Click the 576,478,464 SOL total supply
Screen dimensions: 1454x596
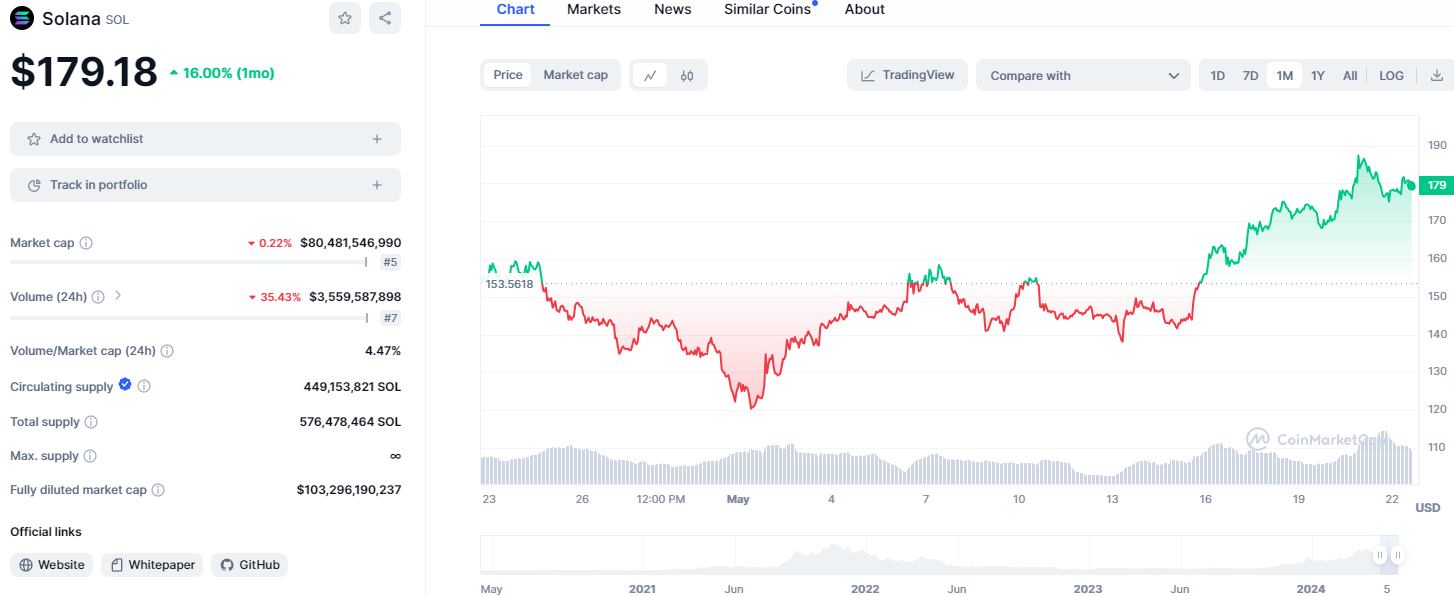[350, 422]
